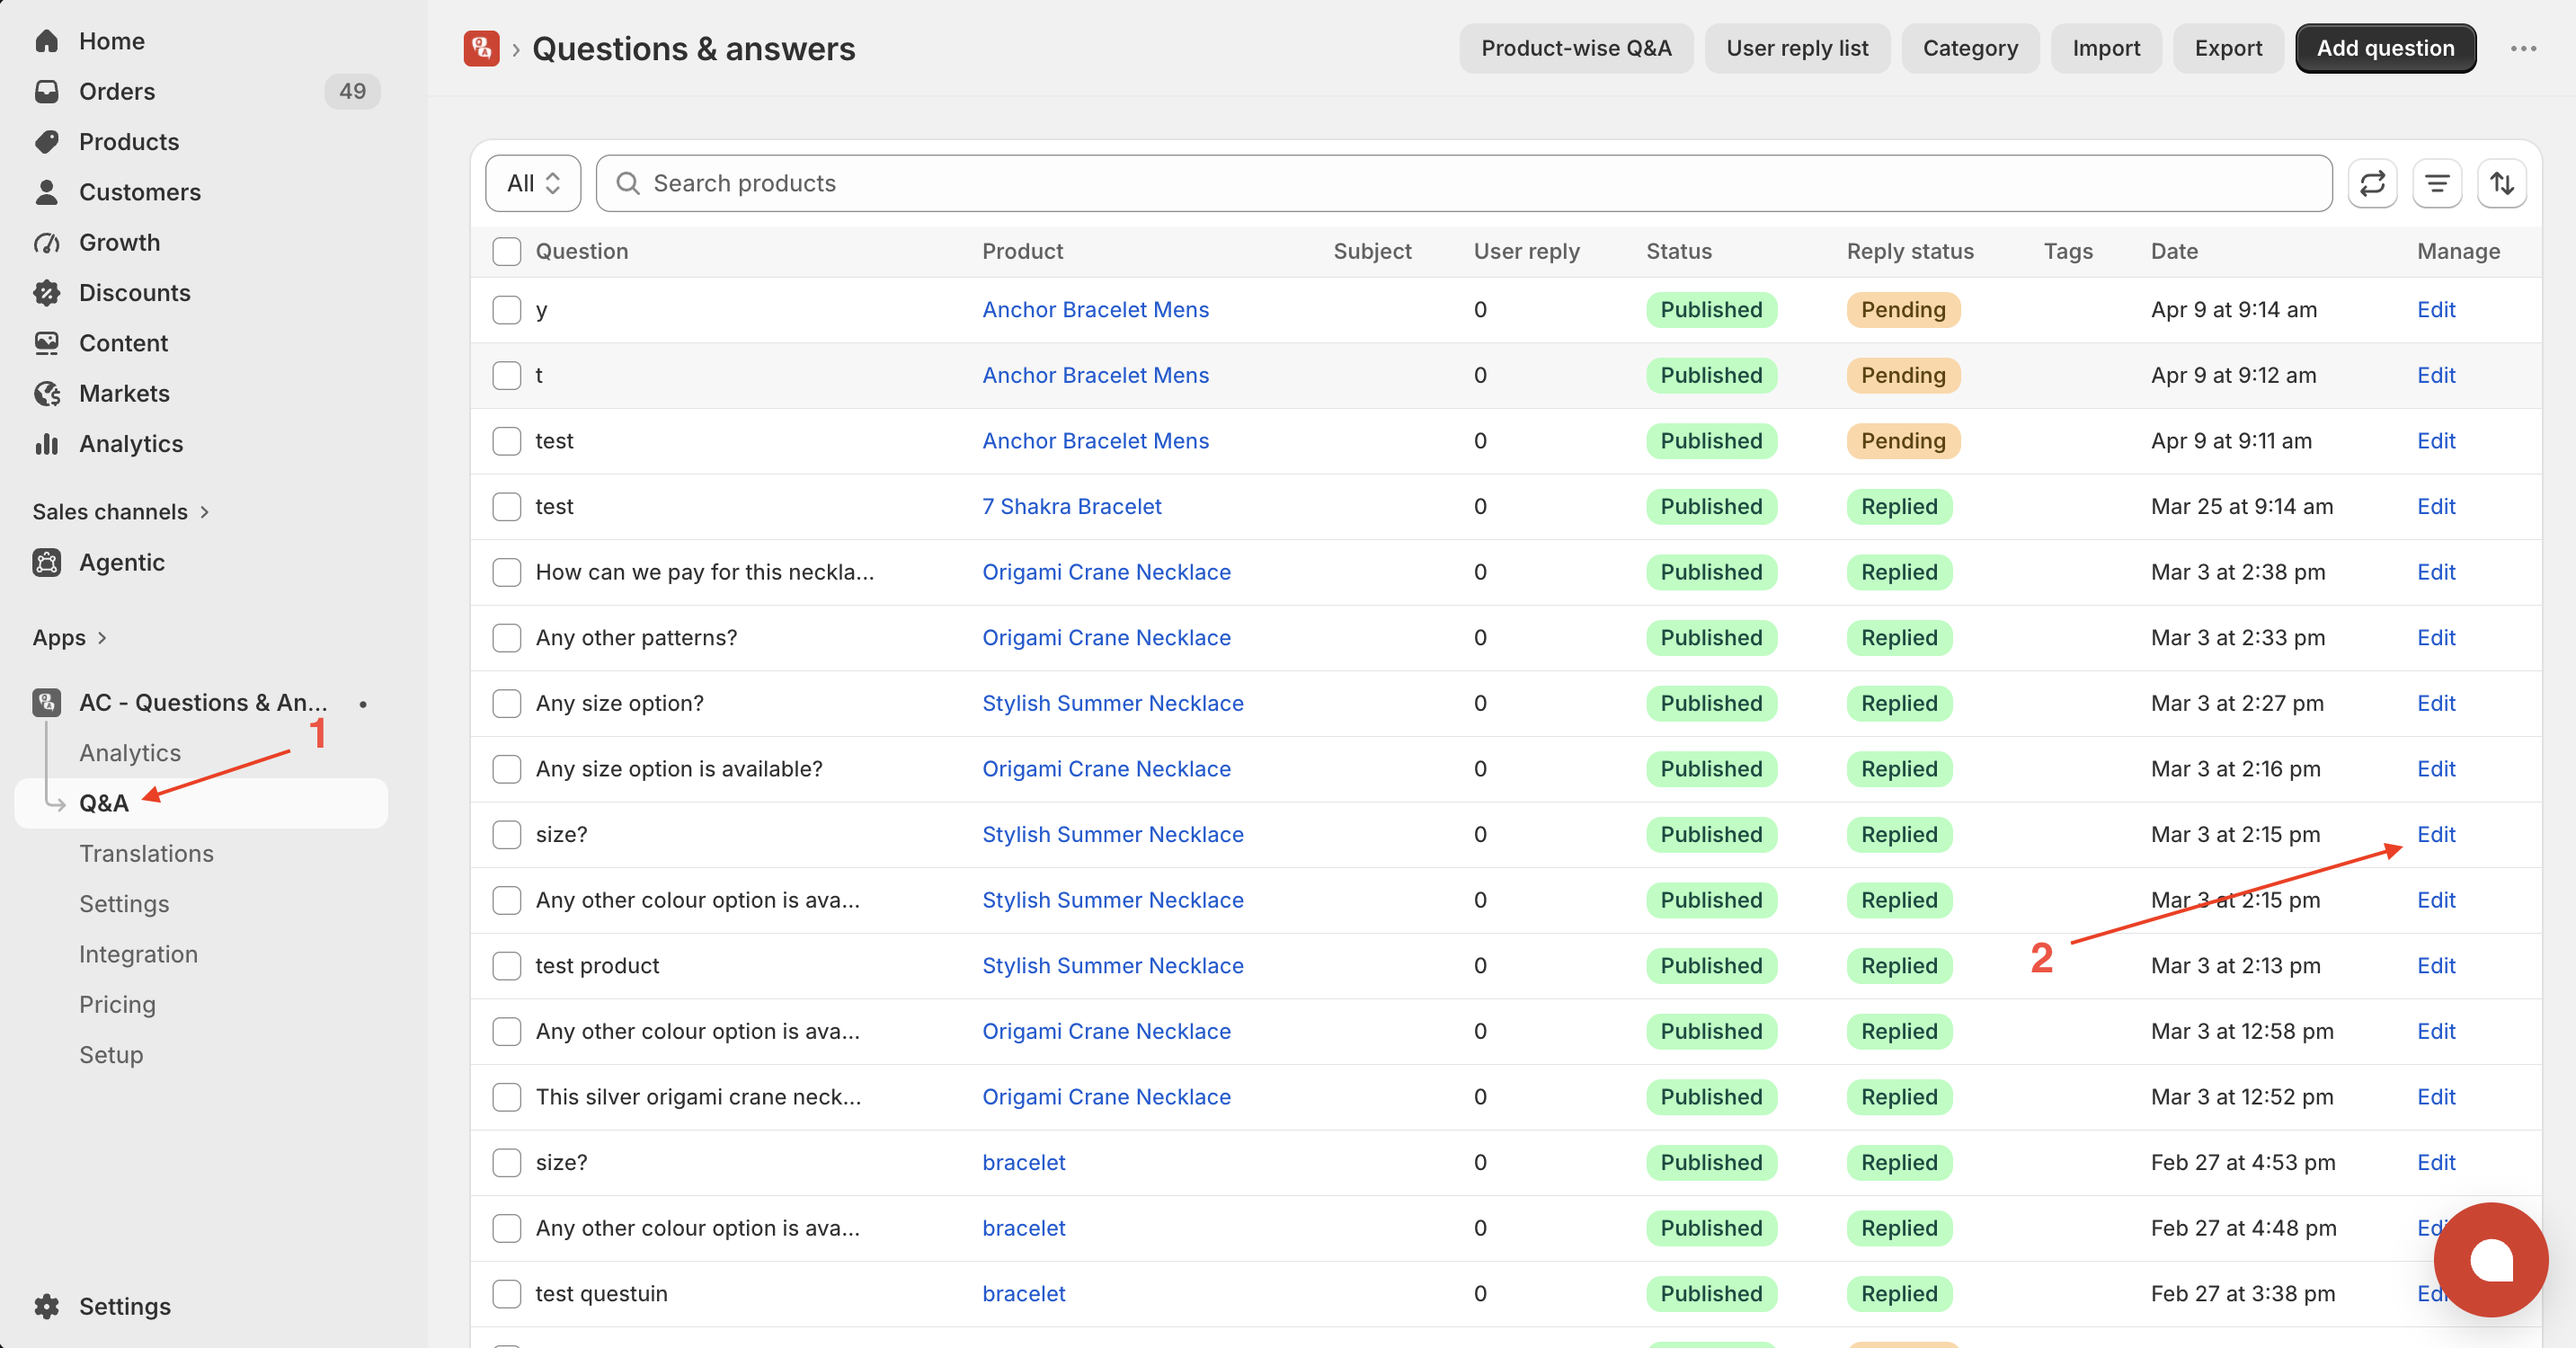Click the Questions & answers page title

tap(693, 48)
